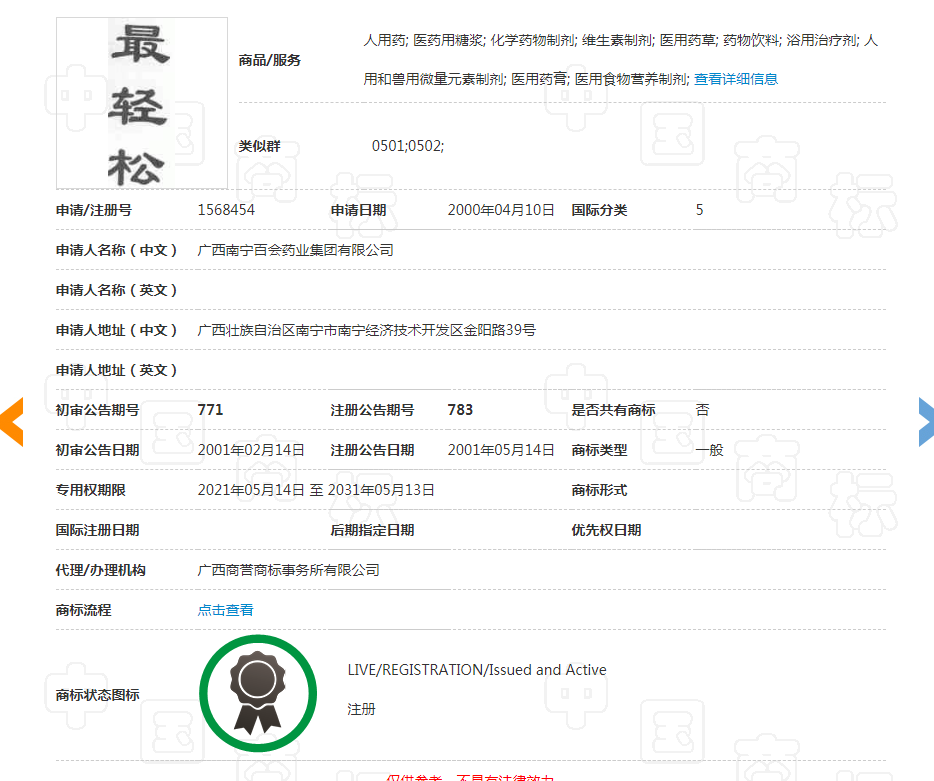Select the 申请人地址（英文） label
Screen dimensions: 934x781
117,370
